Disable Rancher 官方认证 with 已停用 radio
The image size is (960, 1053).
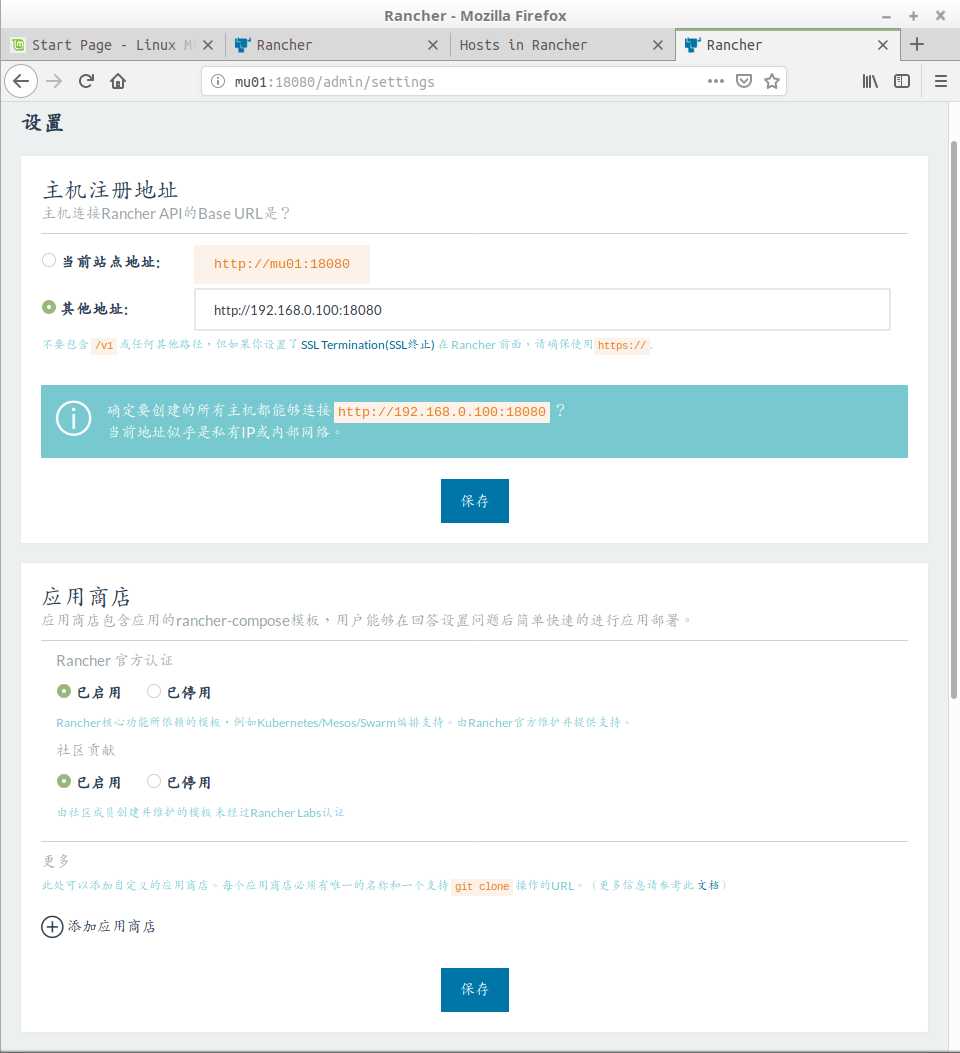pos(154,691)
